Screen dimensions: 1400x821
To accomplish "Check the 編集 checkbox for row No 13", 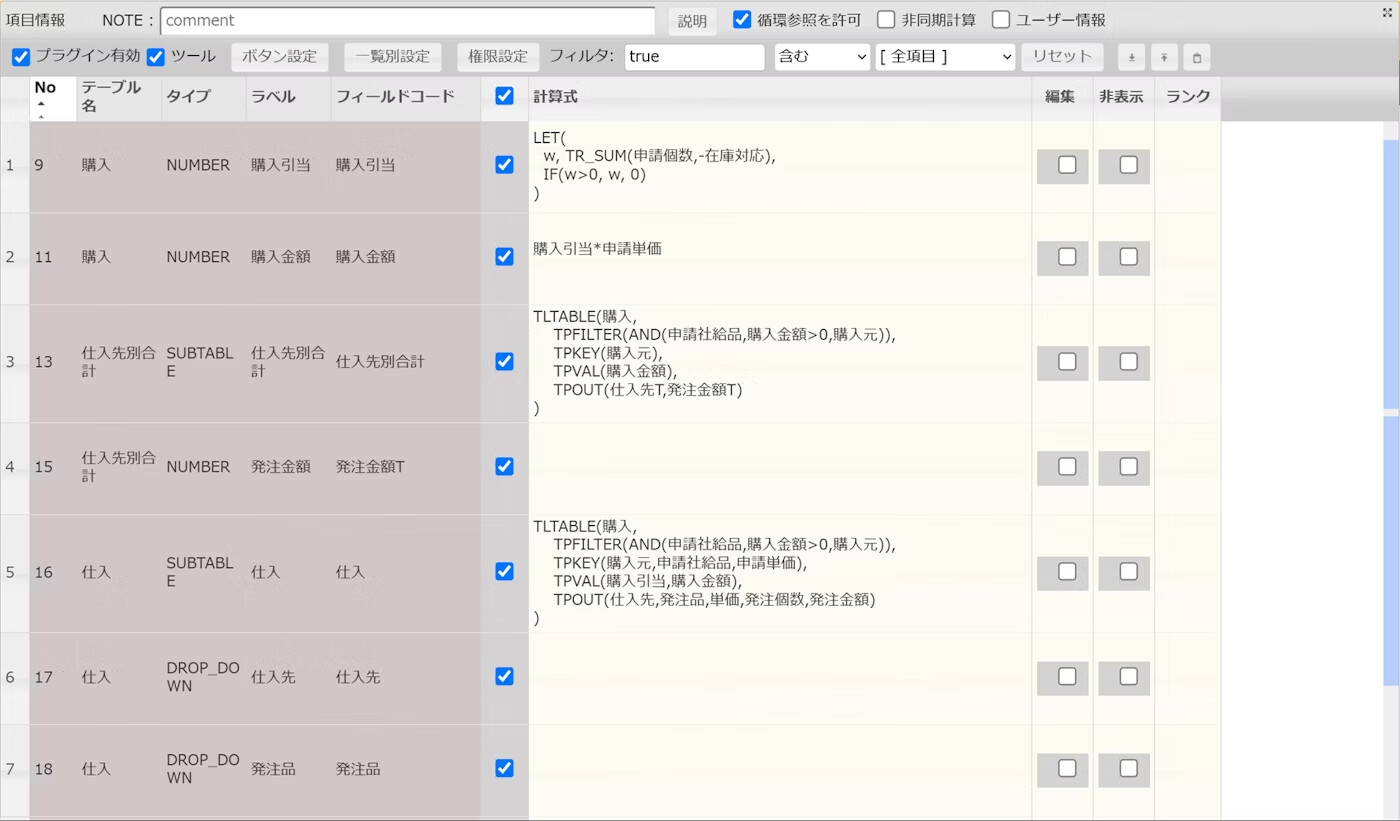I will click(x=1067, y=361).
